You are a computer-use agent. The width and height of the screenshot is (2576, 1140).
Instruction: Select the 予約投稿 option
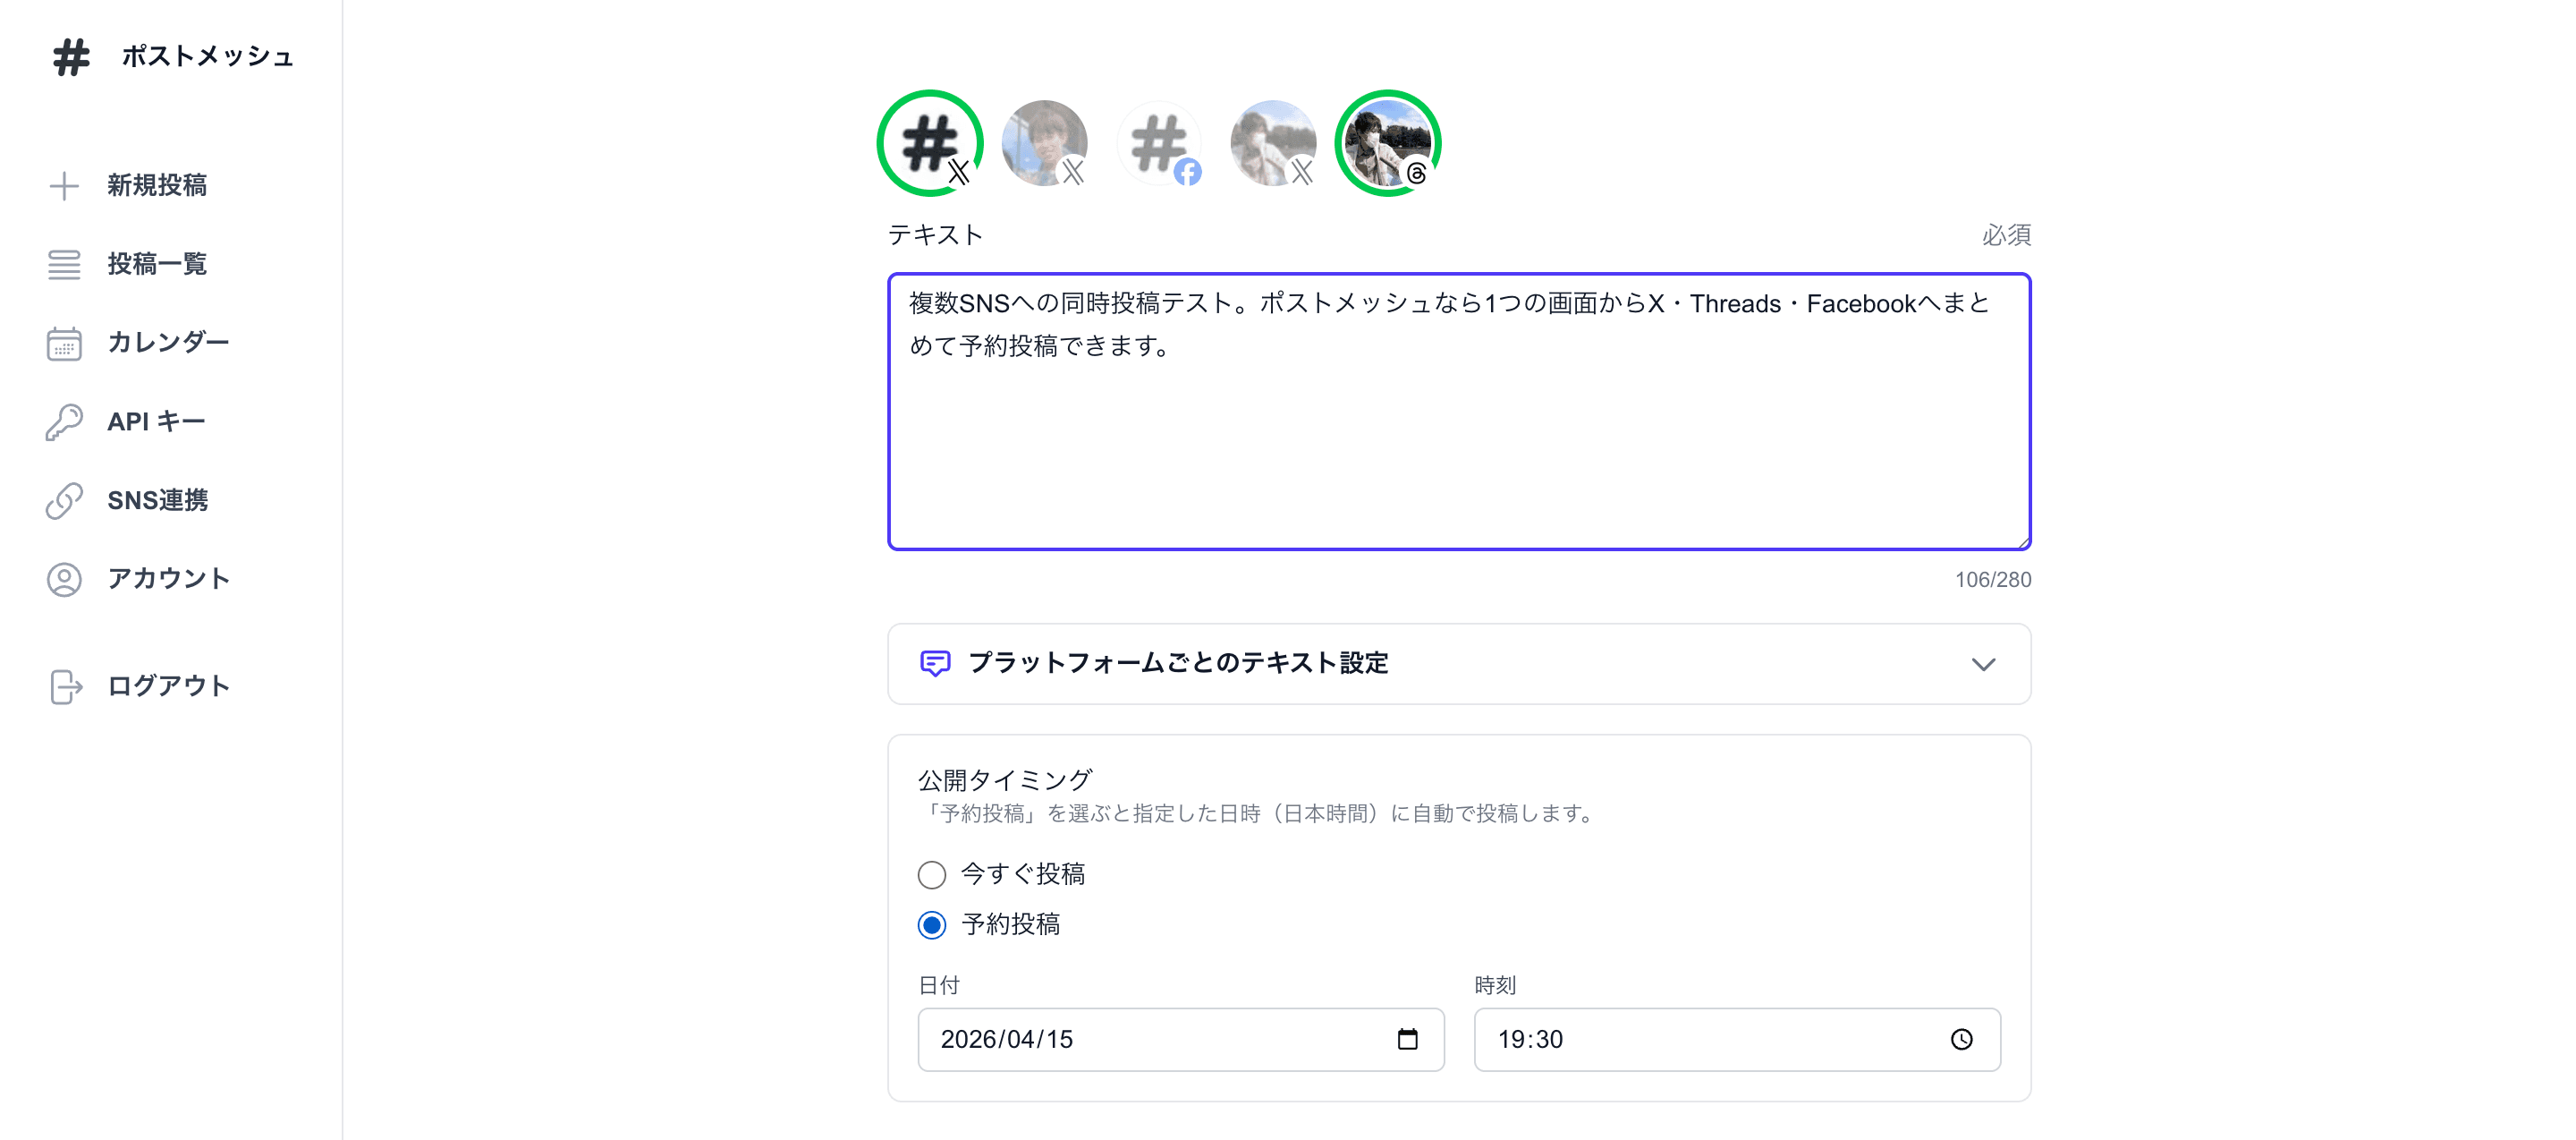pyautogui.click(x=931, y=925)
